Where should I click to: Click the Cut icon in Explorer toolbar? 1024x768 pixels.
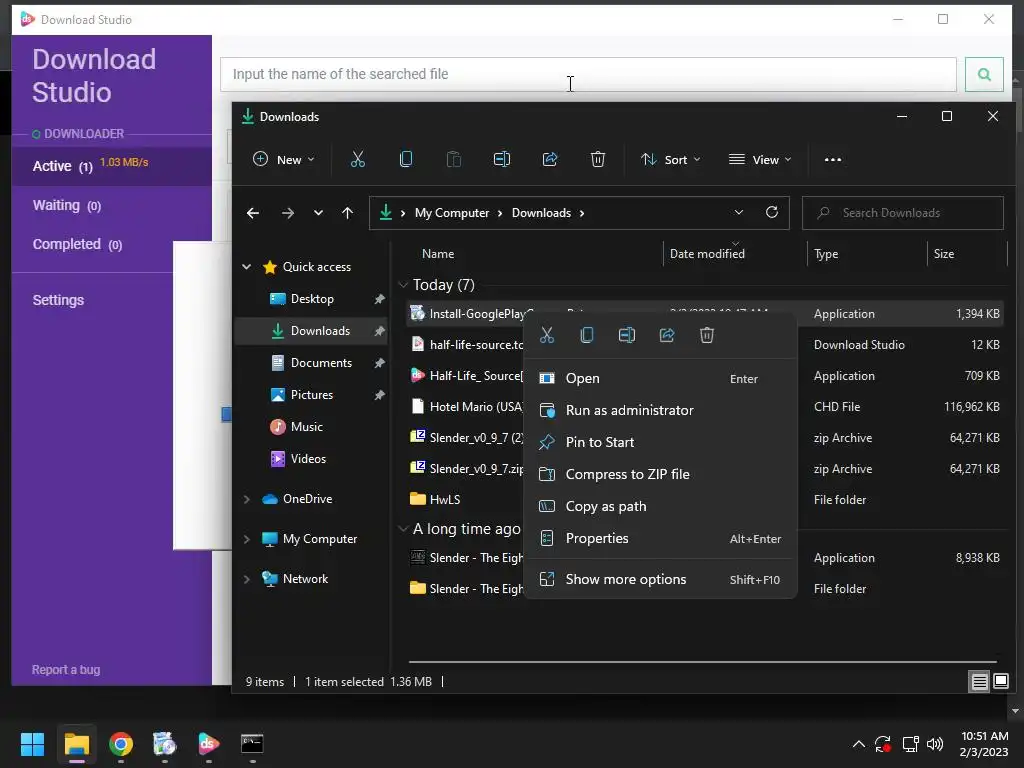358,159
